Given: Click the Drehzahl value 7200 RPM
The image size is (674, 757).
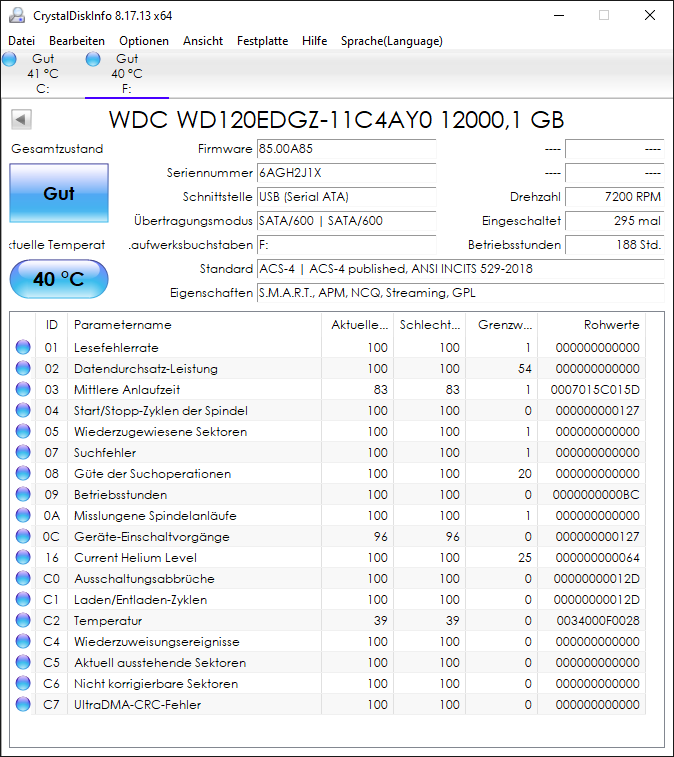Looking at the screenshot, I should pos(615,197).
